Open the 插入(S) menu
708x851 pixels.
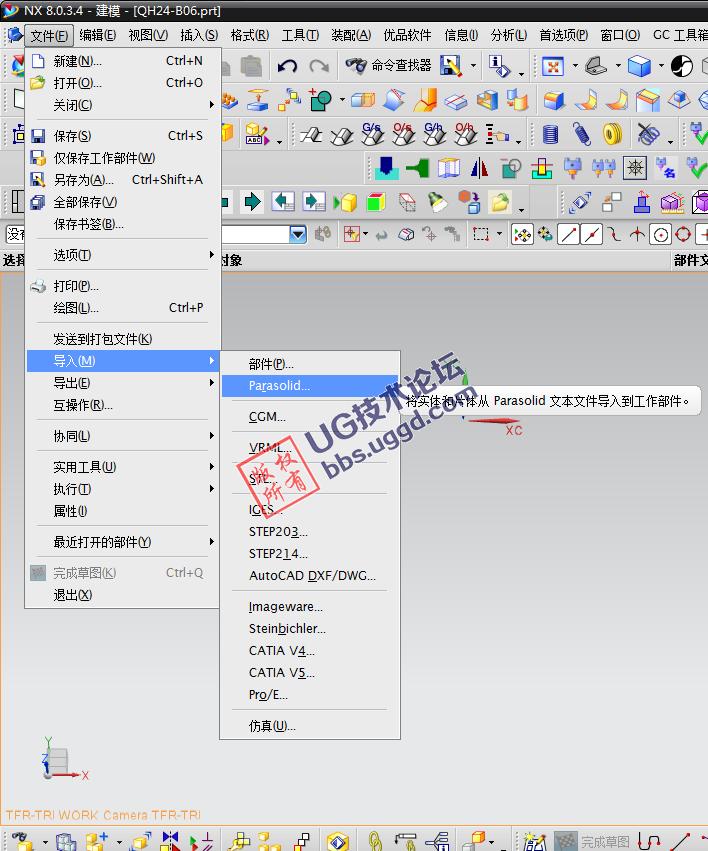coord(199,35)
